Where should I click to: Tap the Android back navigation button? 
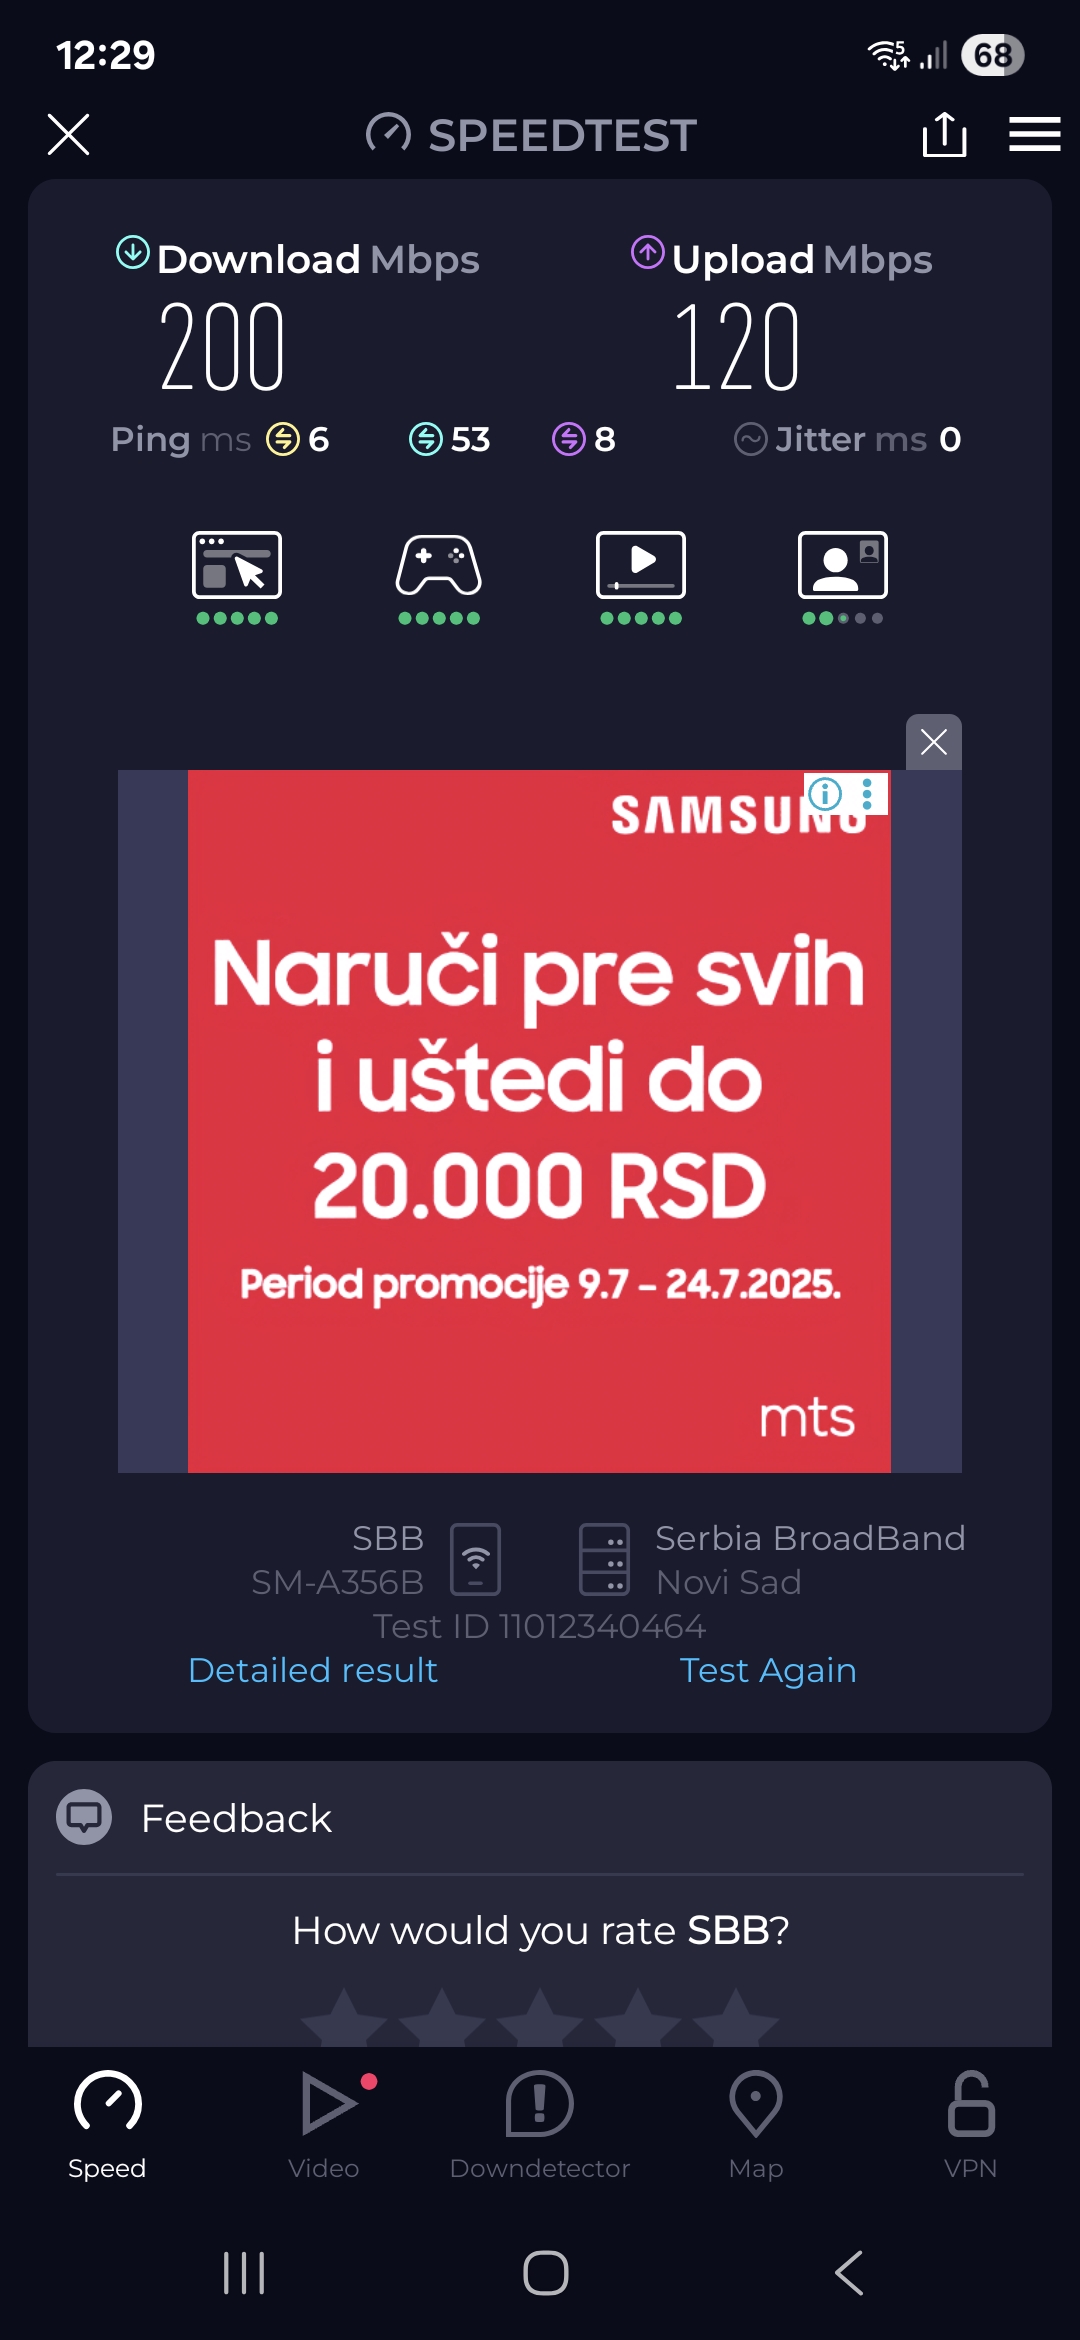coord(848,2273)
